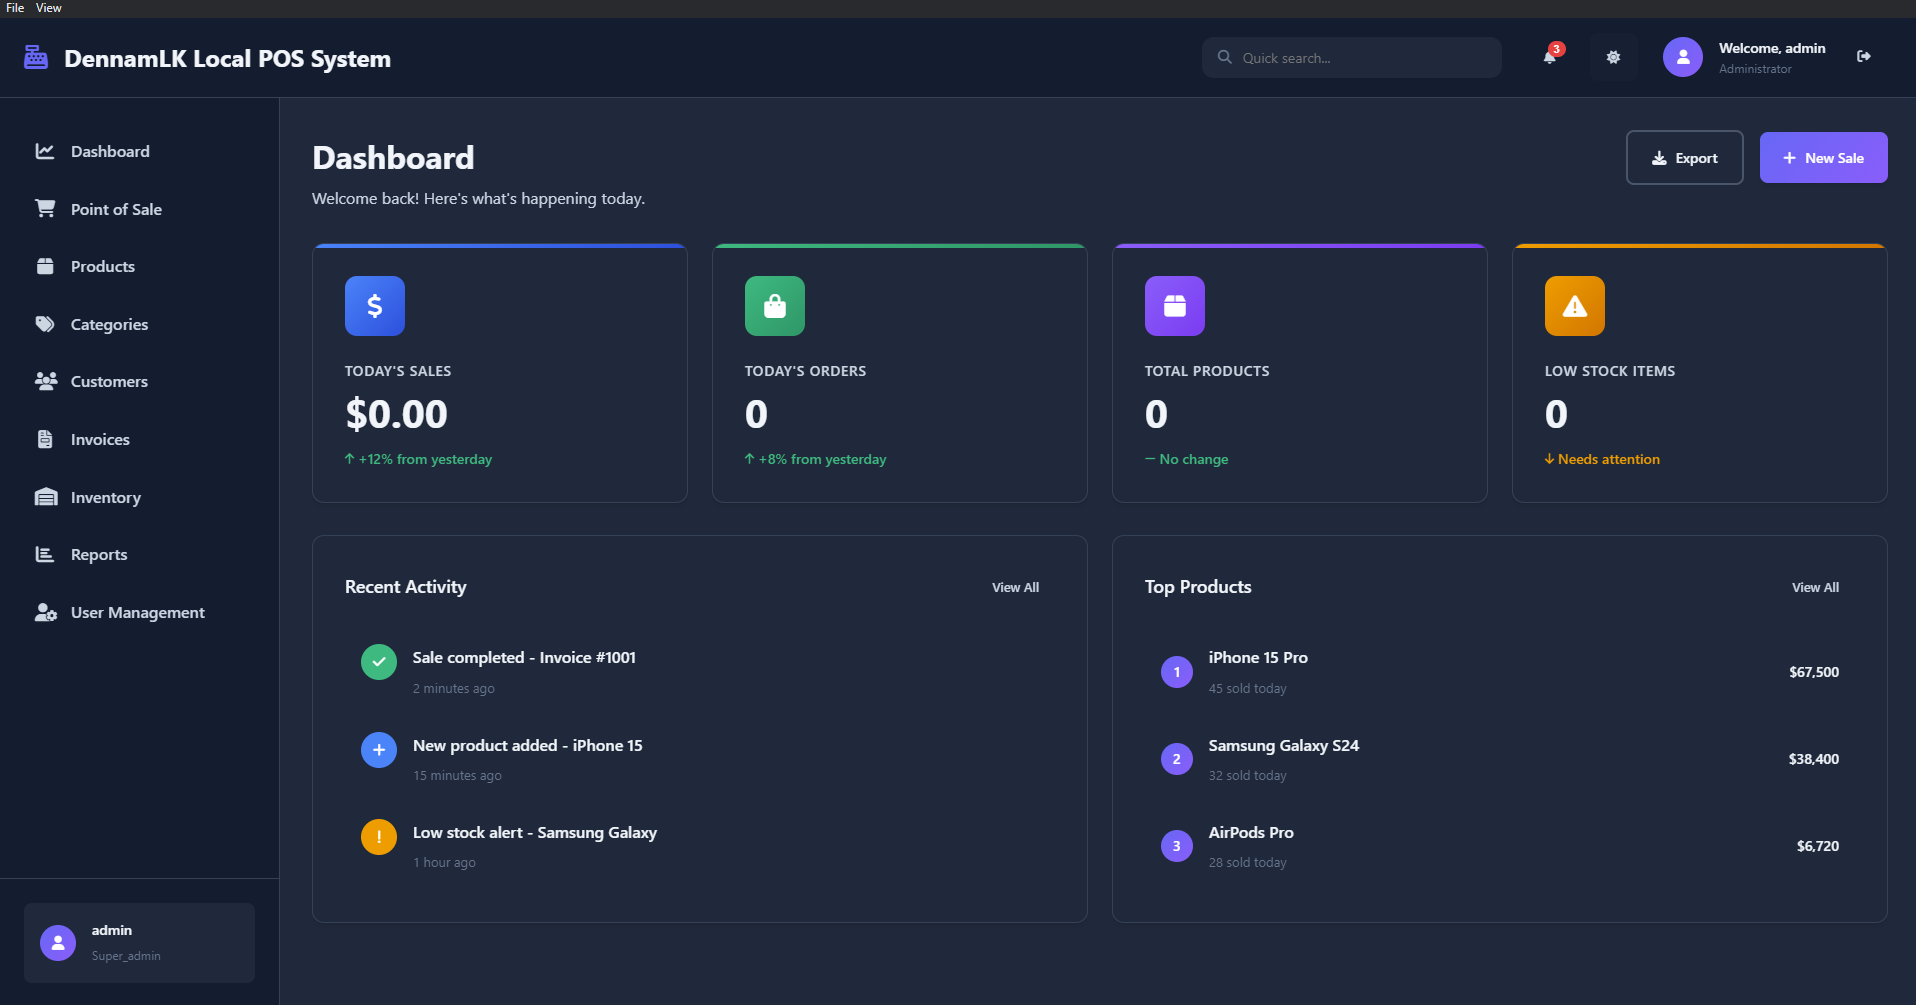Screen dimensions: 1916x1005
Task: Go to Point of Sale page
Action: click(x=116, y=209)
